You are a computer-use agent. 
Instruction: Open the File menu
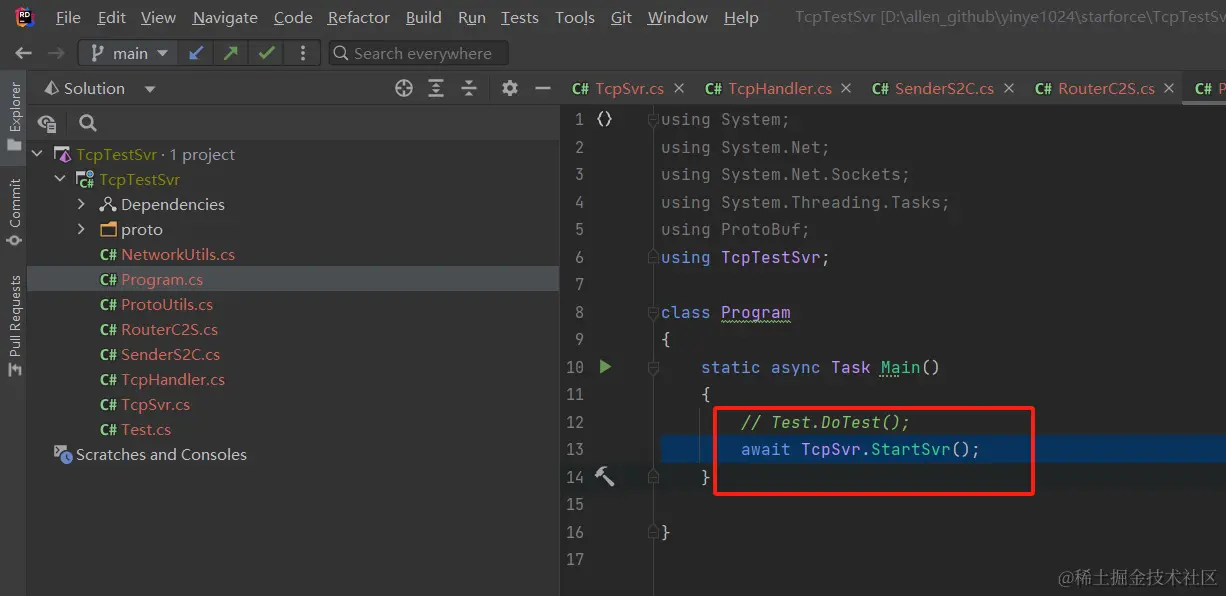tap(68, 17)
